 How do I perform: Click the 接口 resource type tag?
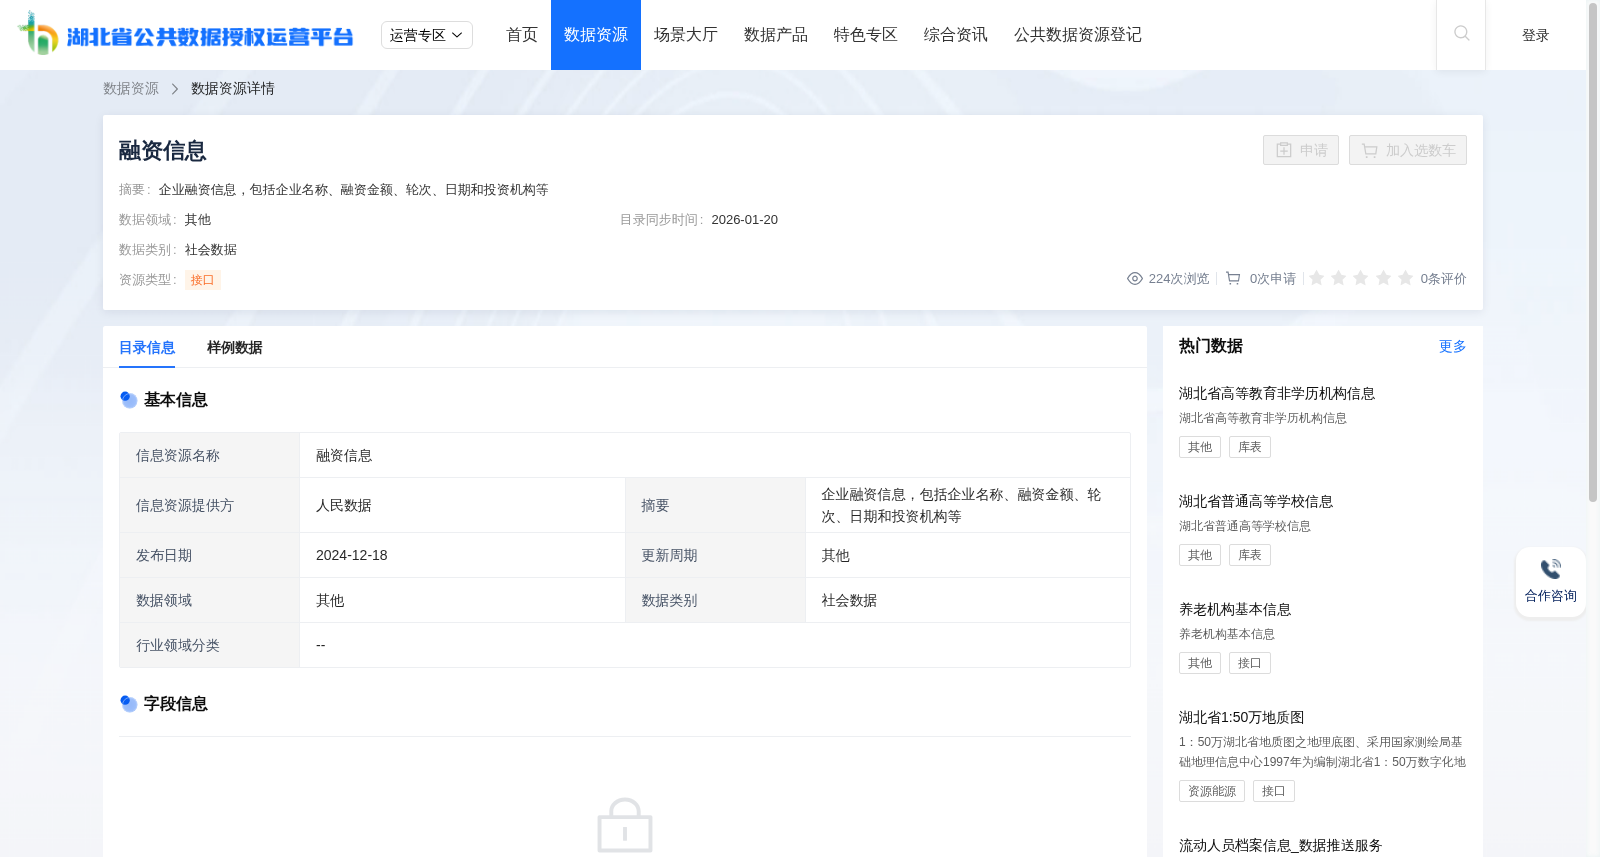click(x=203, y=280)
